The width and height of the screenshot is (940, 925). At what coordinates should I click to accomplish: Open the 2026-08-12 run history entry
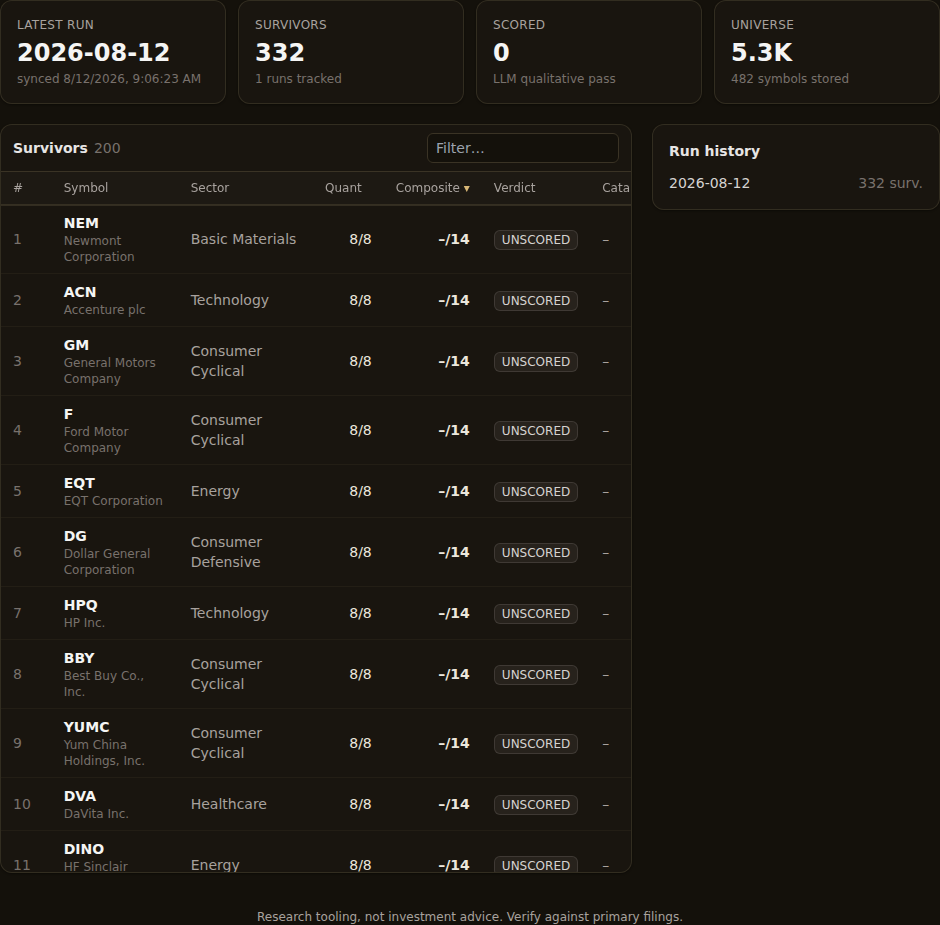[x=796, y=183]
